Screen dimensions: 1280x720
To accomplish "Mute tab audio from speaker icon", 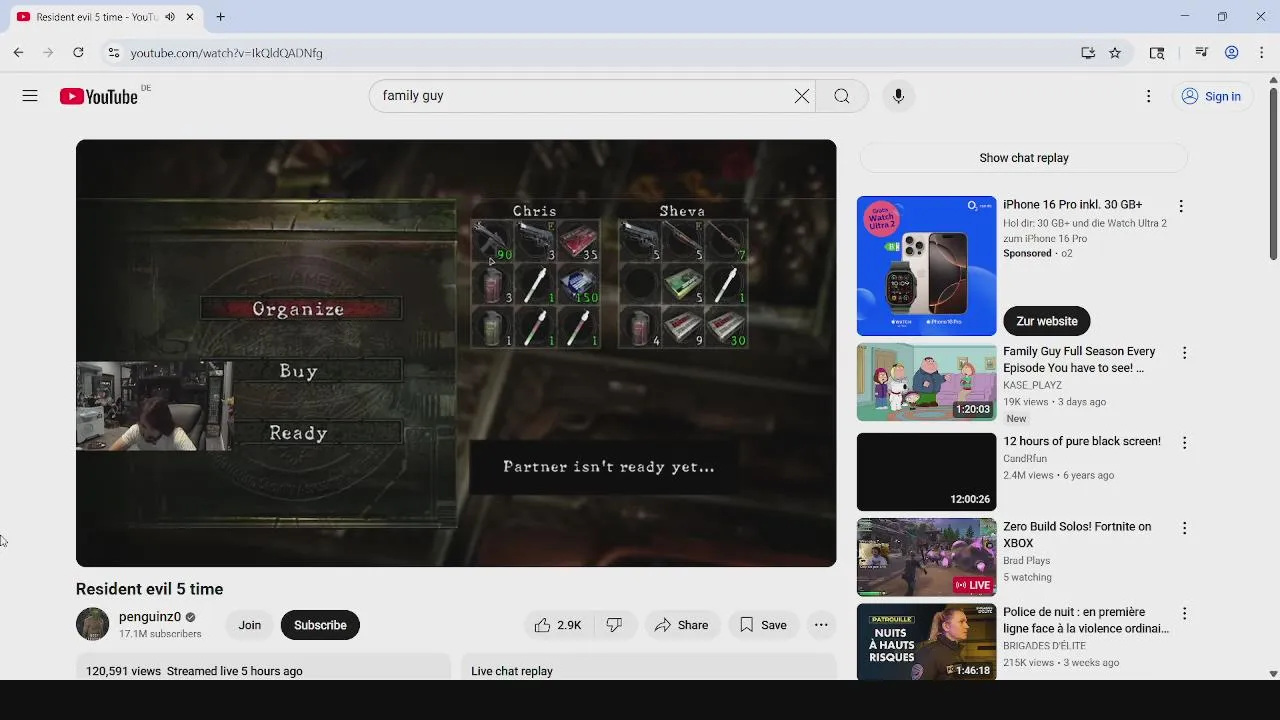I will 170,17.
